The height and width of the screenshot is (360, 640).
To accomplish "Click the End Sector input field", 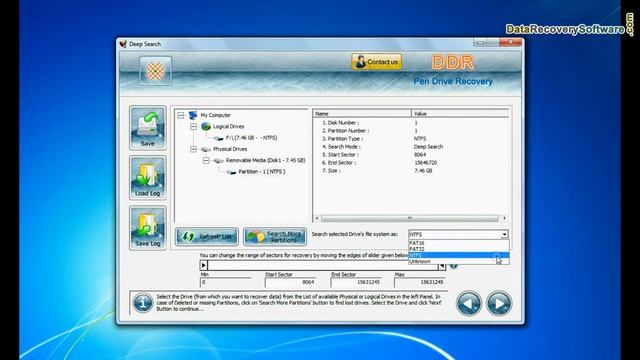I will coord(356,282).
